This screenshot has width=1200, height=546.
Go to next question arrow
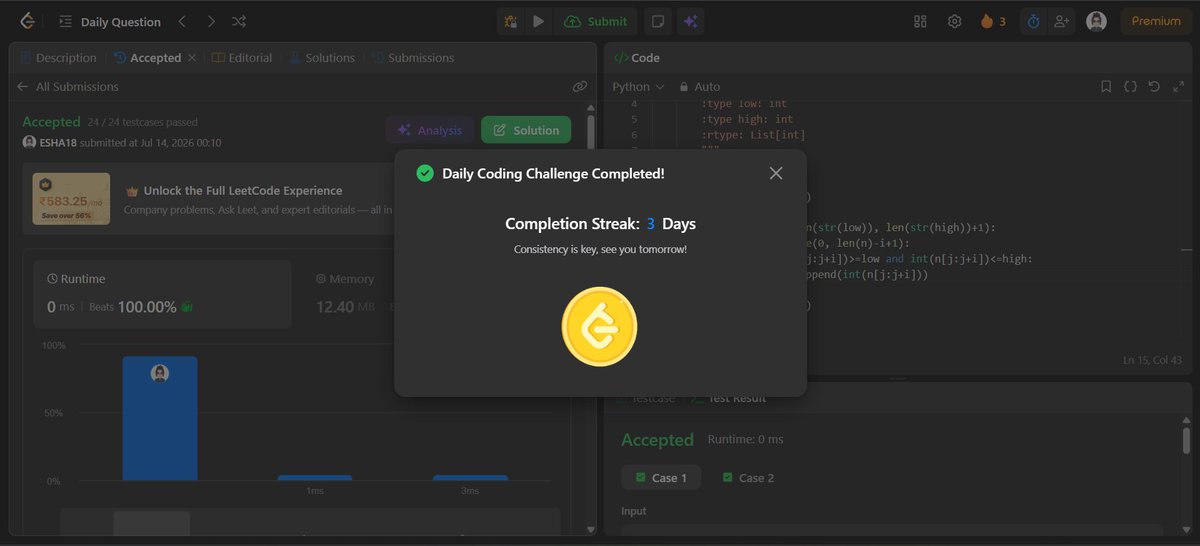click(x=210, y=21)
